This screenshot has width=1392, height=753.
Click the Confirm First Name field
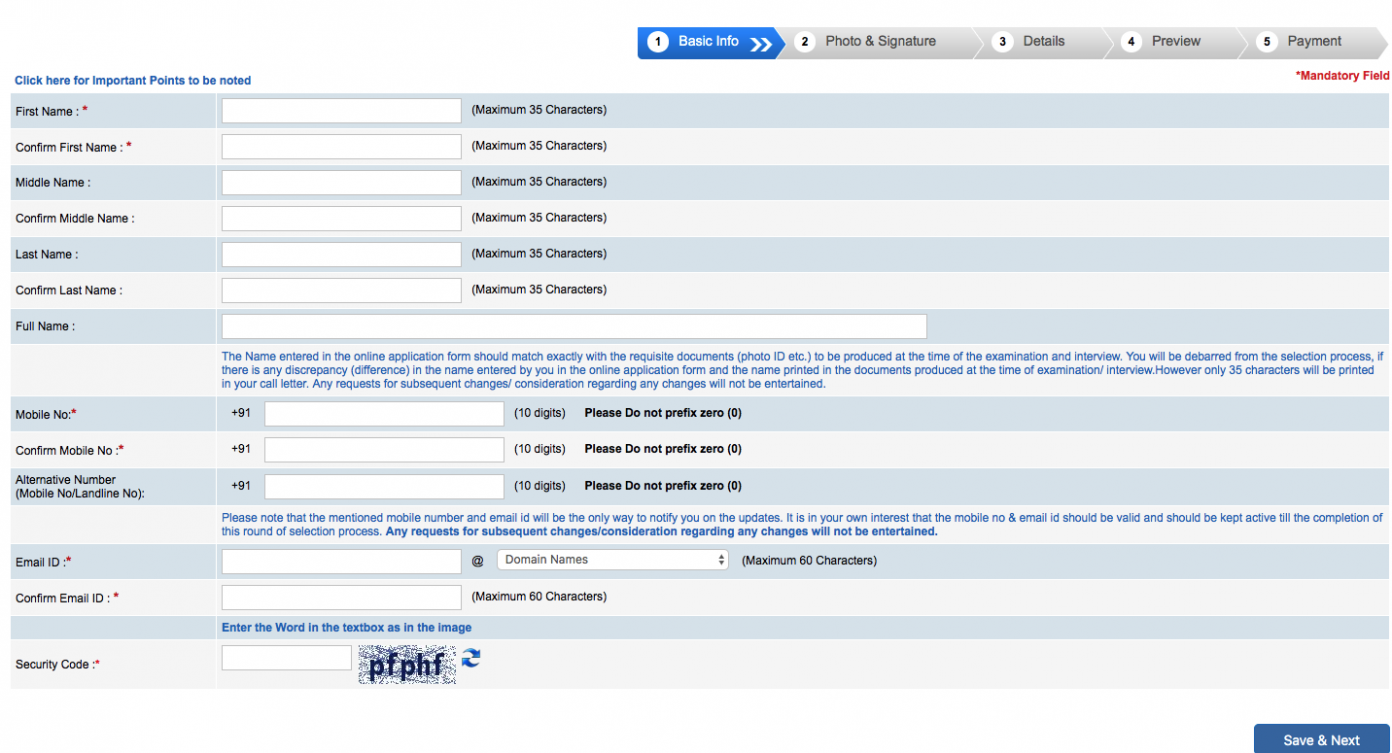pyautogui.click(x=341, y=147)
